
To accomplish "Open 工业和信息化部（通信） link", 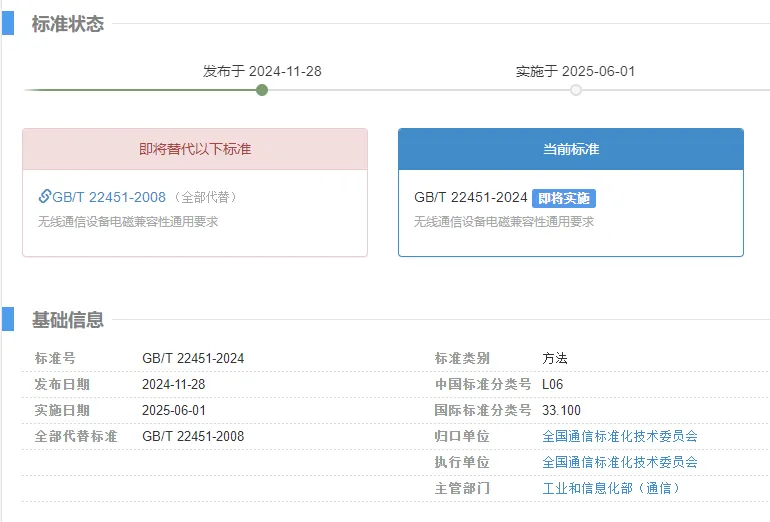I will [610, 488].
